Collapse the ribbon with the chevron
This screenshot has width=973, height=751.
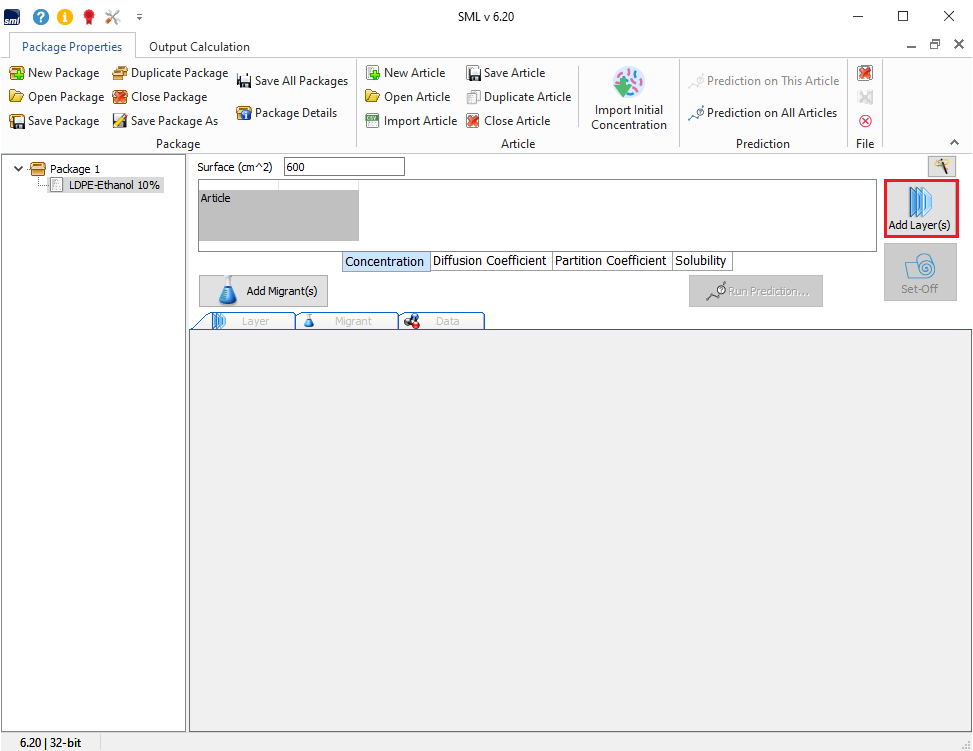point(954,143)
